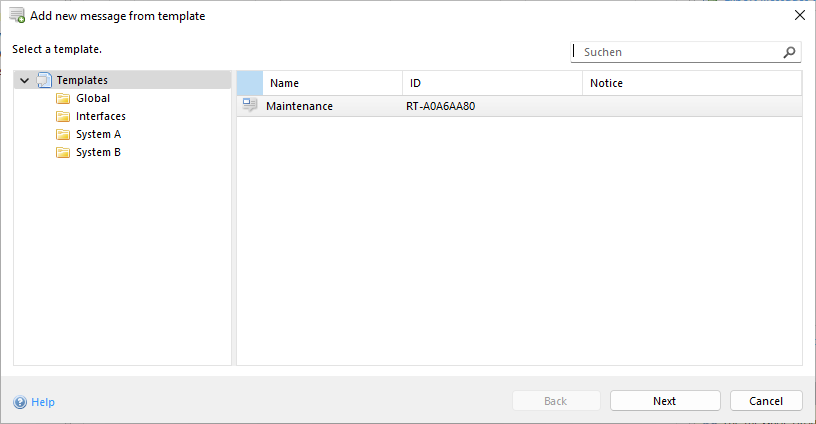
Task: Select the RT-A0A6AA80 ID cell
Action: coord(440,106)
